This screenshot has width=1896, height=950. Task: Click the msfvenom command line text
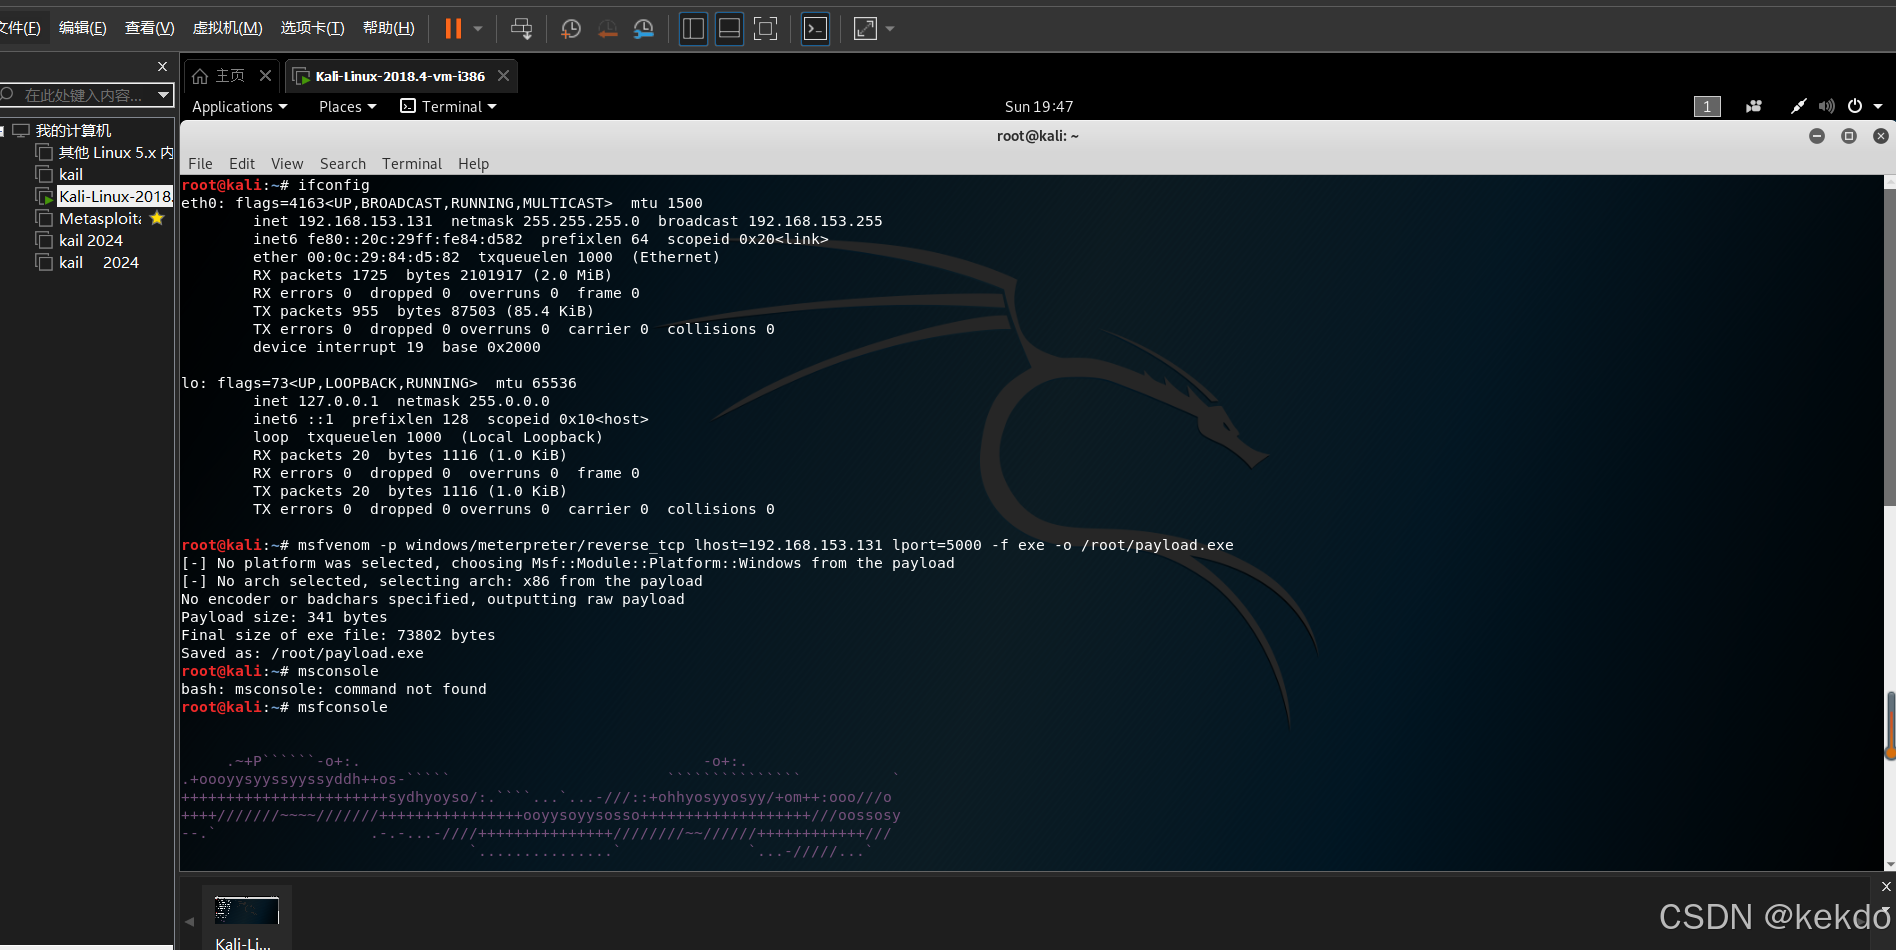(765, 546)
